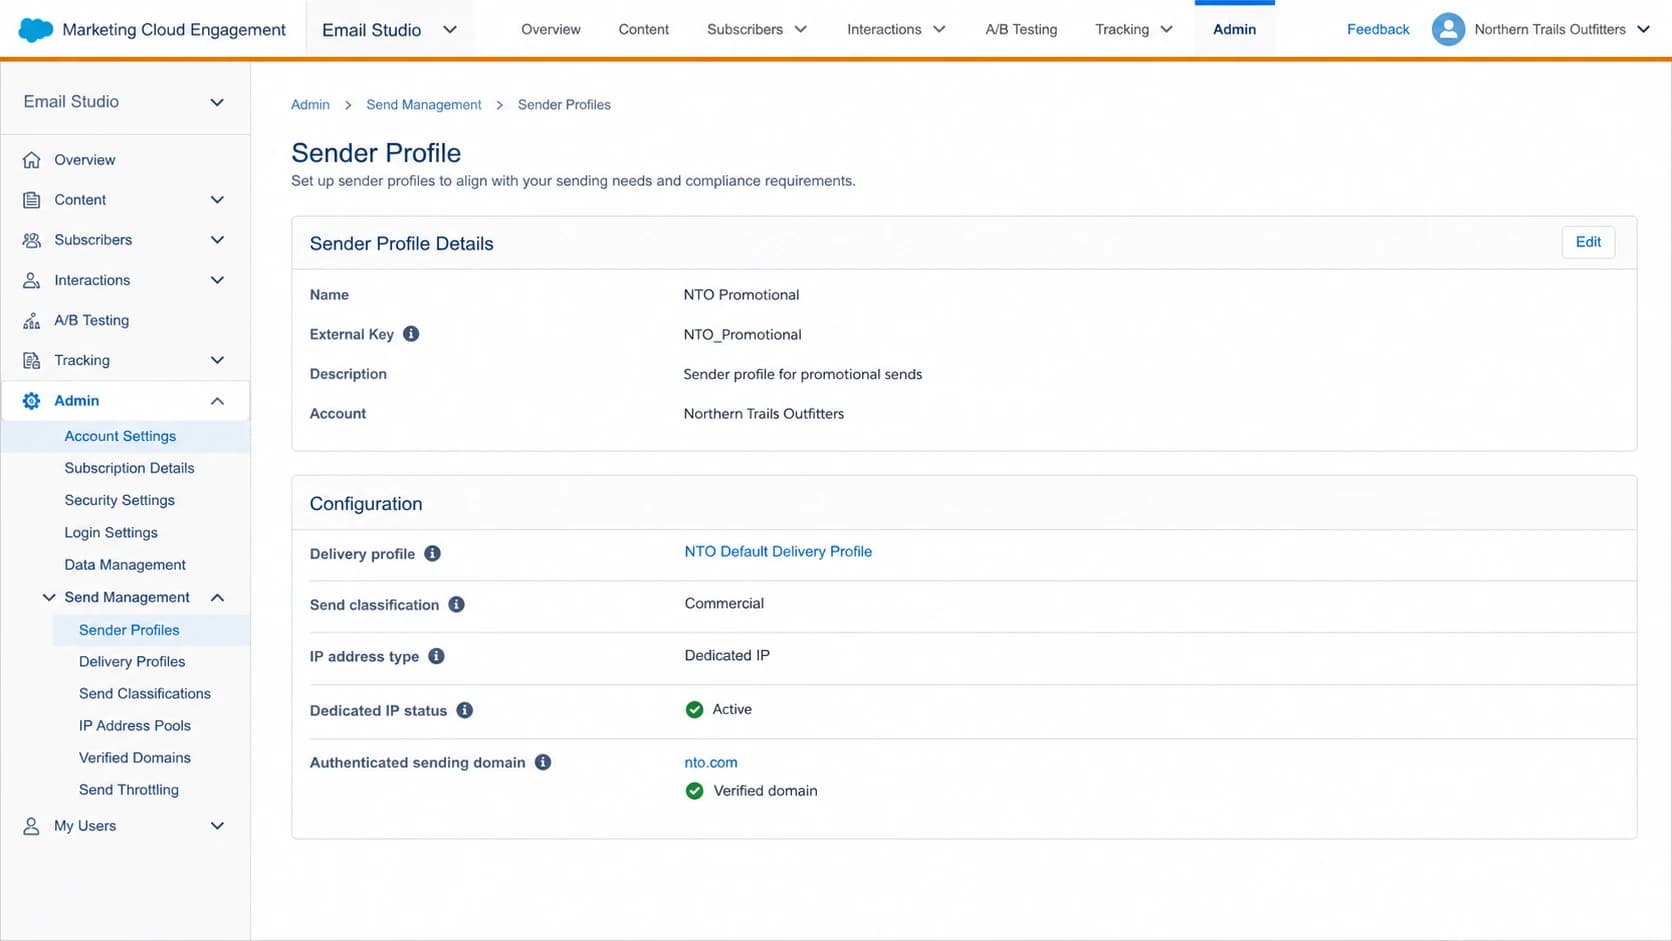This screenshot has height=941, width=1672.
Task: Collapse the Send Management up chevron
Action: [217, 598]
